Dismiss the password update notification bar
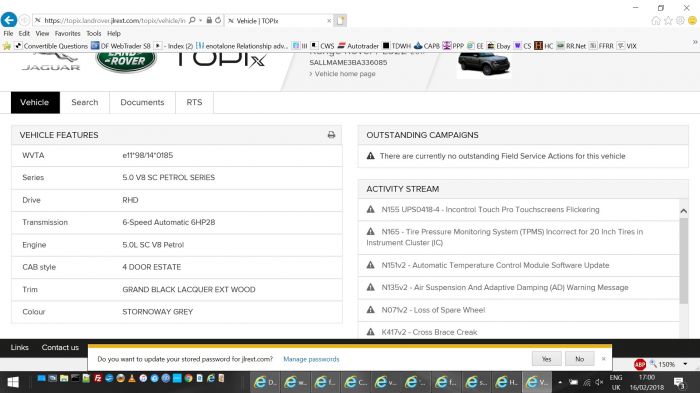Screen dimensions: 700x393 (604, 359)
